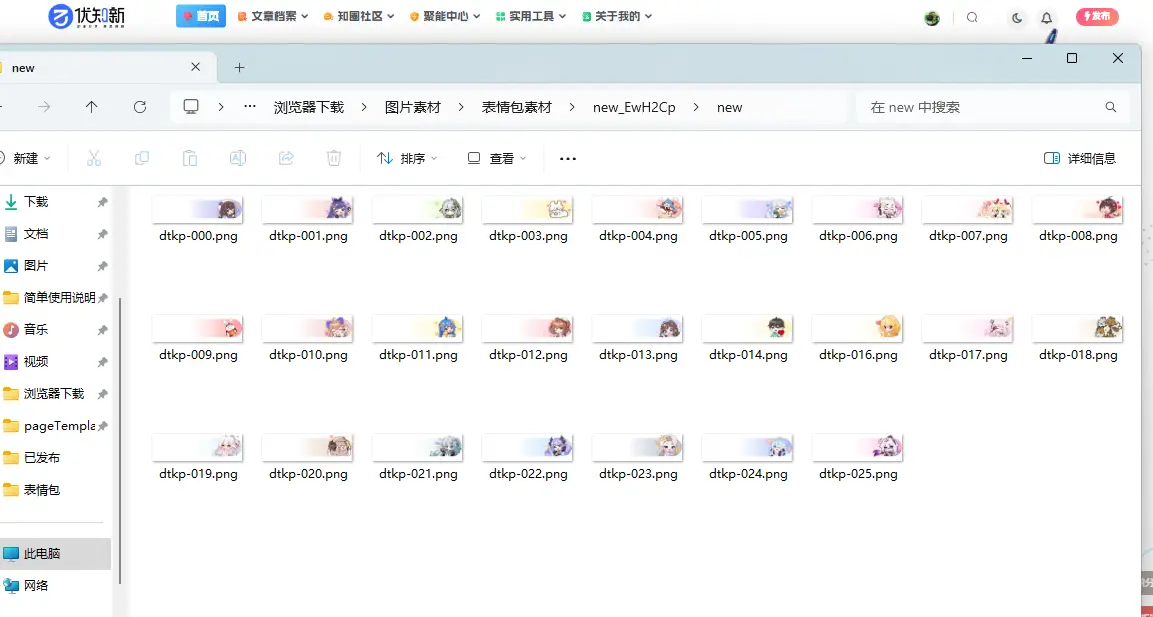1153x617 pixels.
Task: Expand the 实用工具 menu
Action: pos(531,16)
